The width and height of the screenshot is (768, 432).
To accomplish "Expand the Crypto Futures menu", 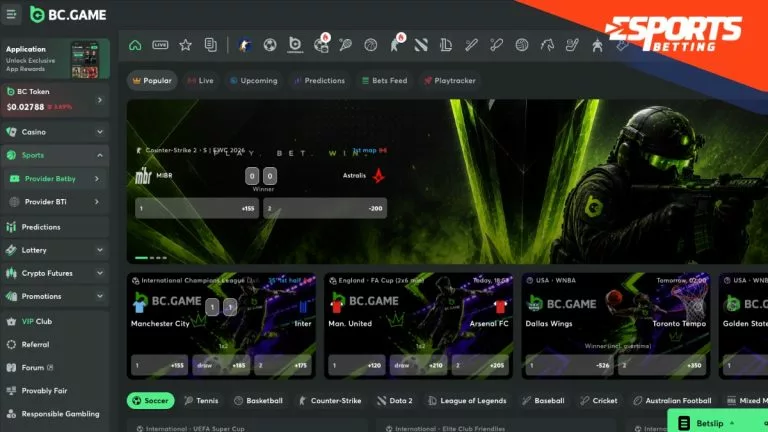I will point(100,273).
